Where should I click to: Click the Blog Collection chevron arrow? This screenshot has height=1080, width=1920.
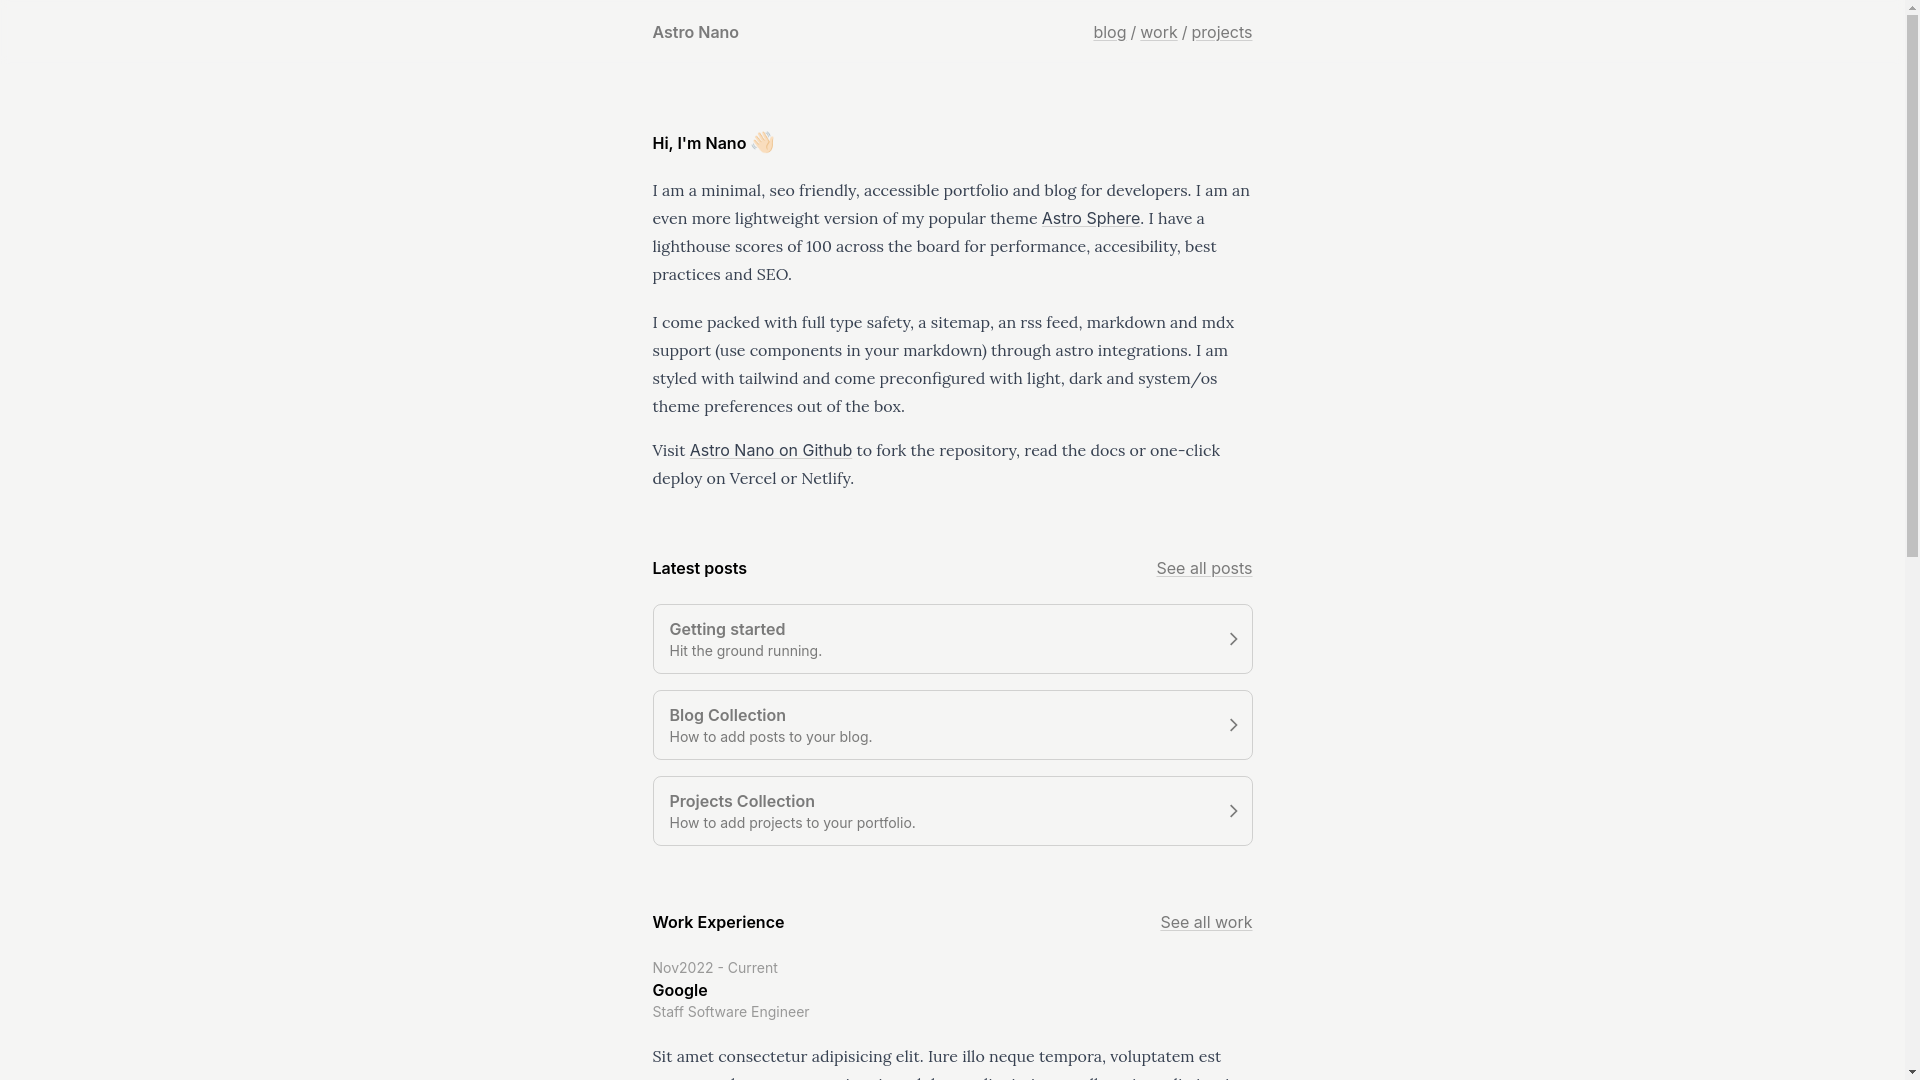pos(1233,725)
